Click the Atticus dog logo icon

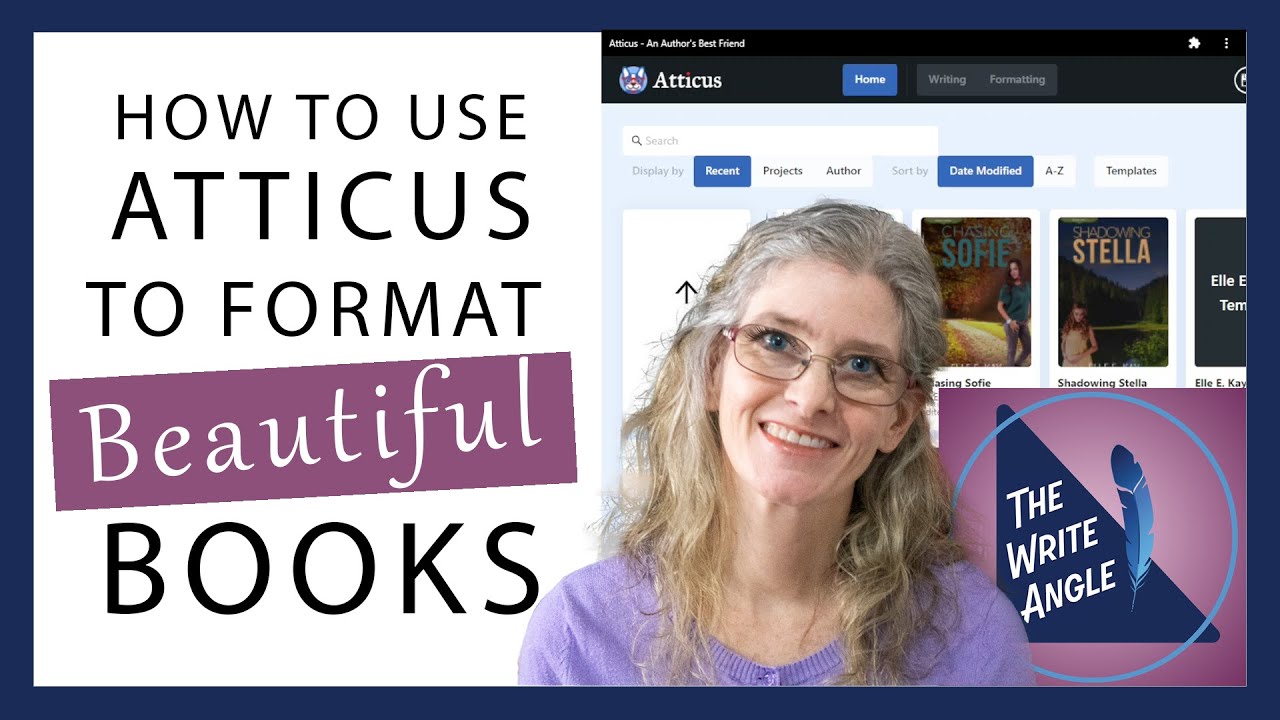tap(633, 80)
